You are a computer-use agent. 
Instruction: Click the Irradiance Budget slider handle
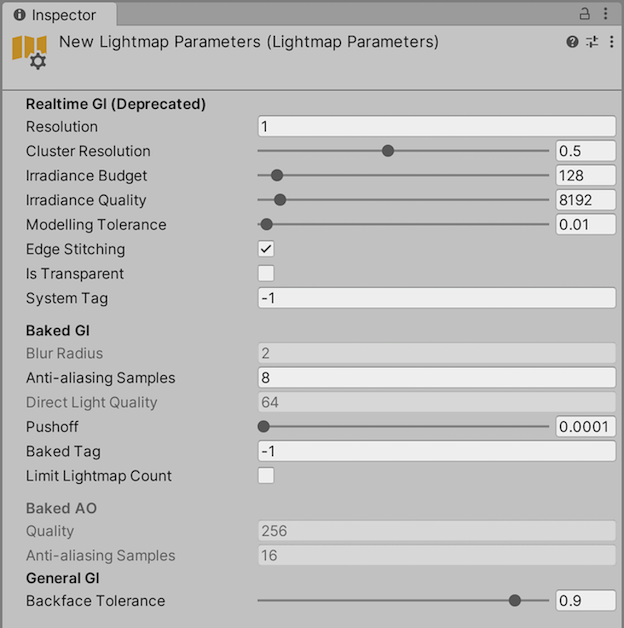277,176
